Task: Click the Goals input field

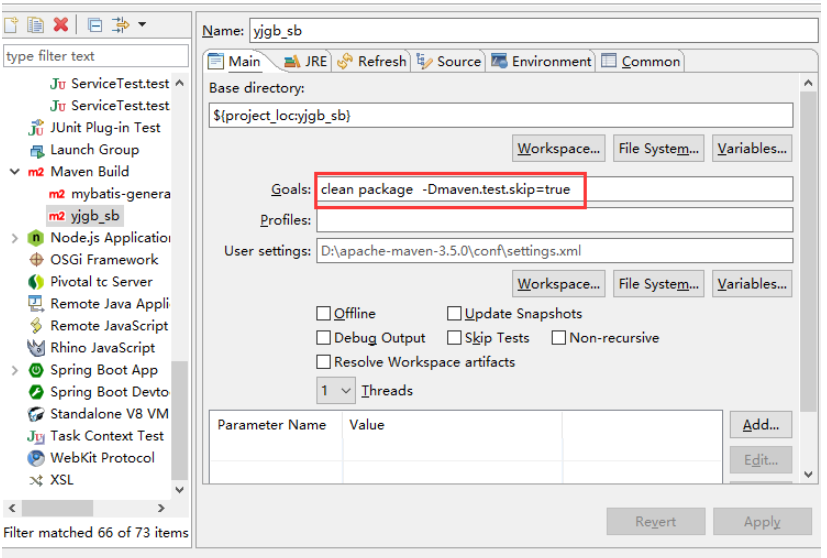Action: coord(554,189)
